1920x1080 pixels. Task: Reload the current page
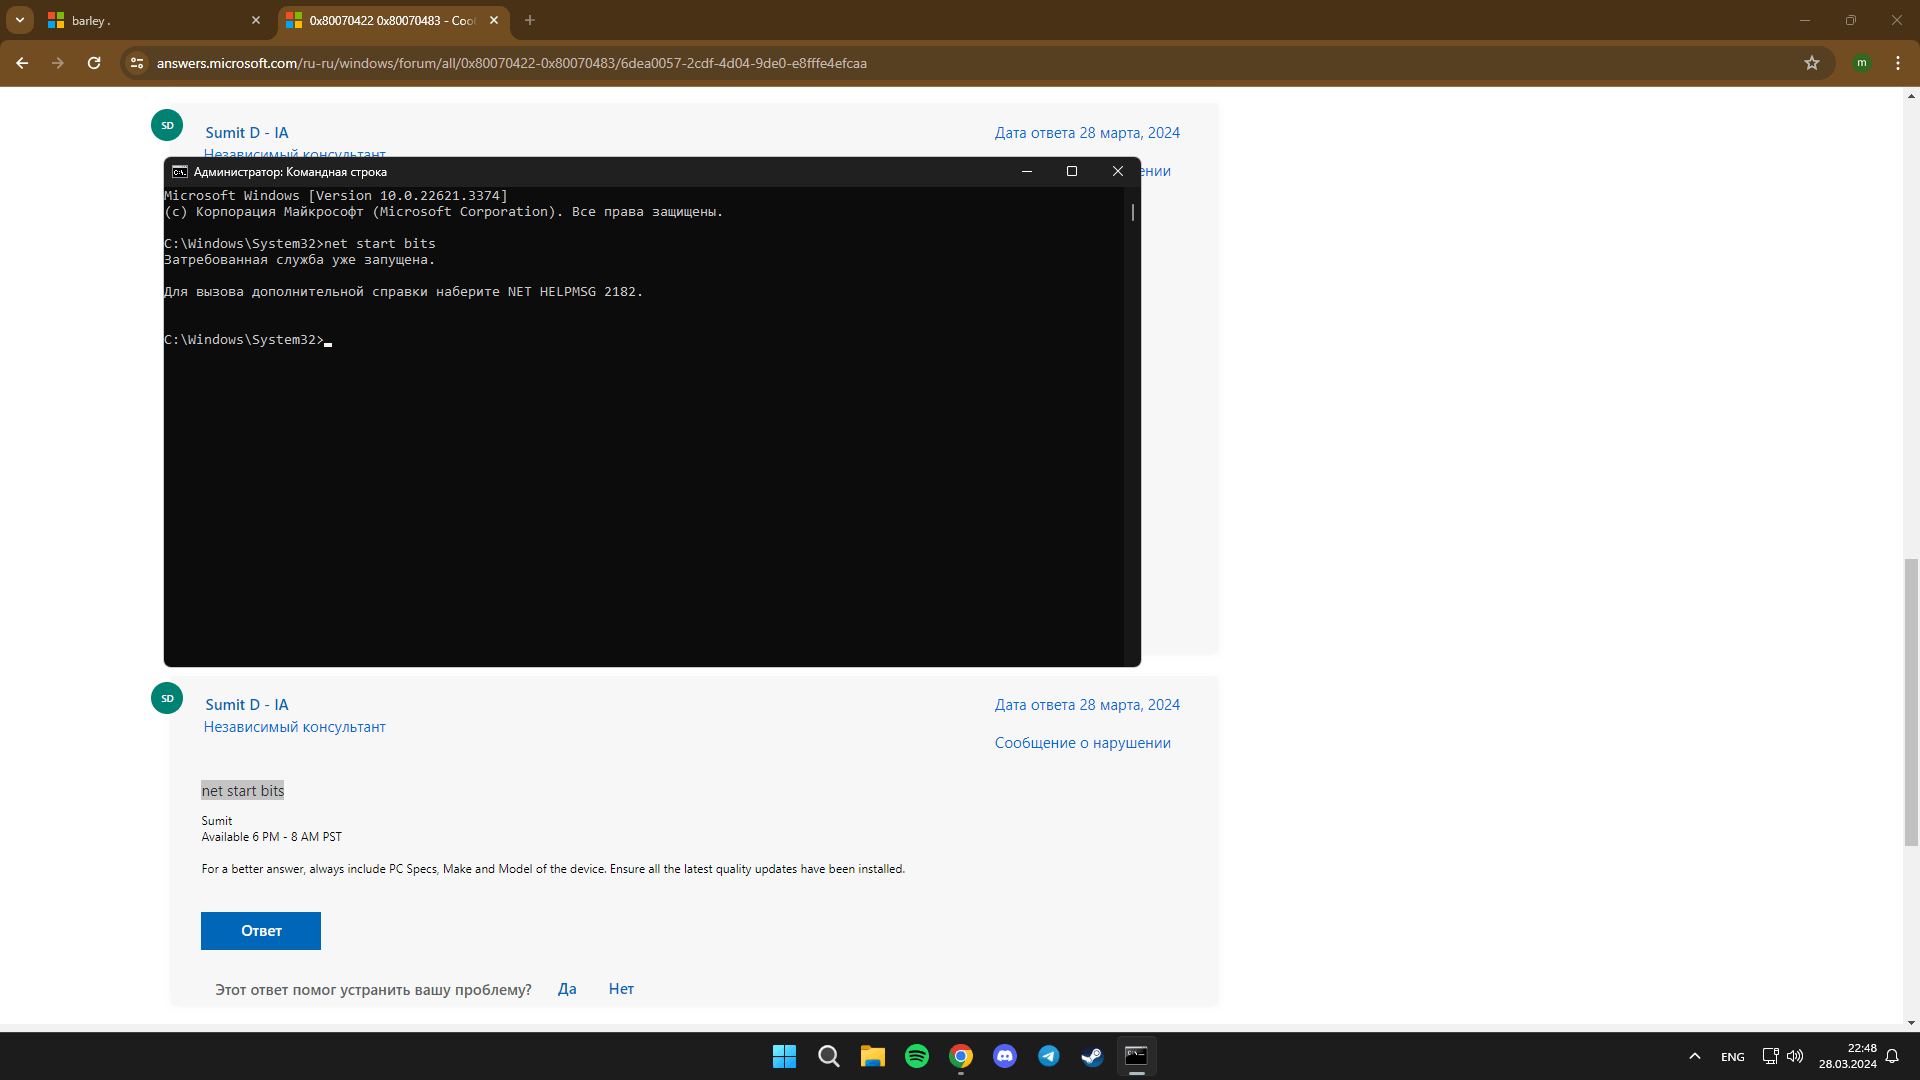click(94, 63)
